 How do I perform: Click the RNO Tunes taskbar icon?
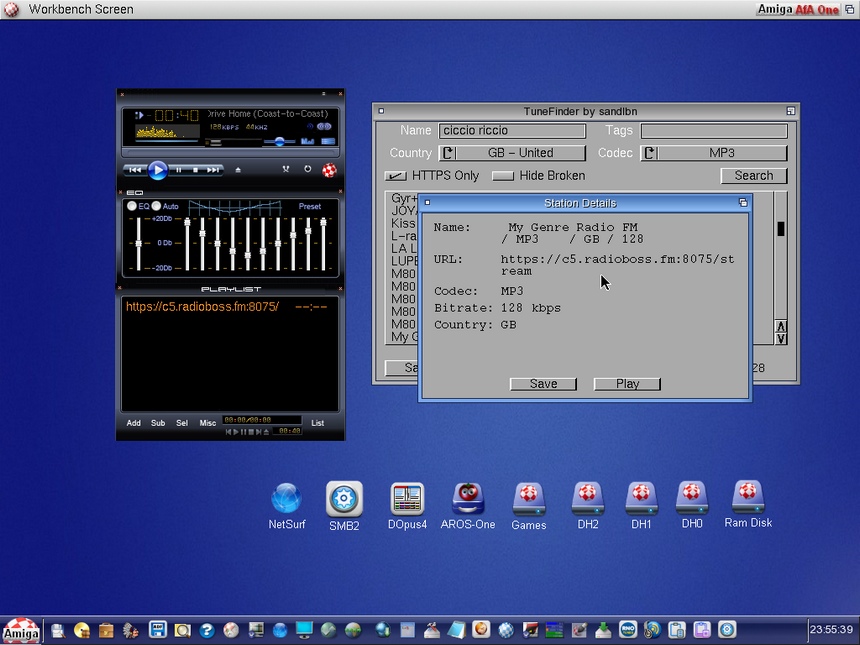click(x=627, y=629)
